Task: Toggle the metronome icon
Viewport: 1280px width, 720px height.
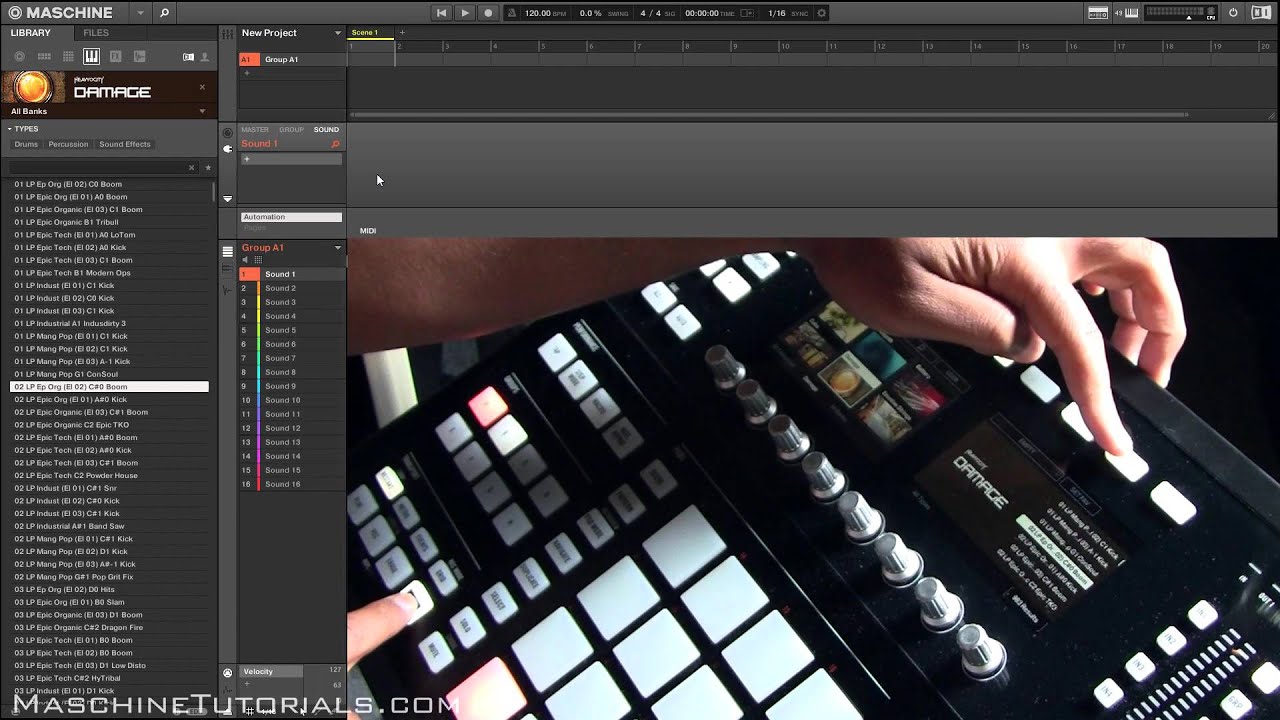Action: [512, 13]
